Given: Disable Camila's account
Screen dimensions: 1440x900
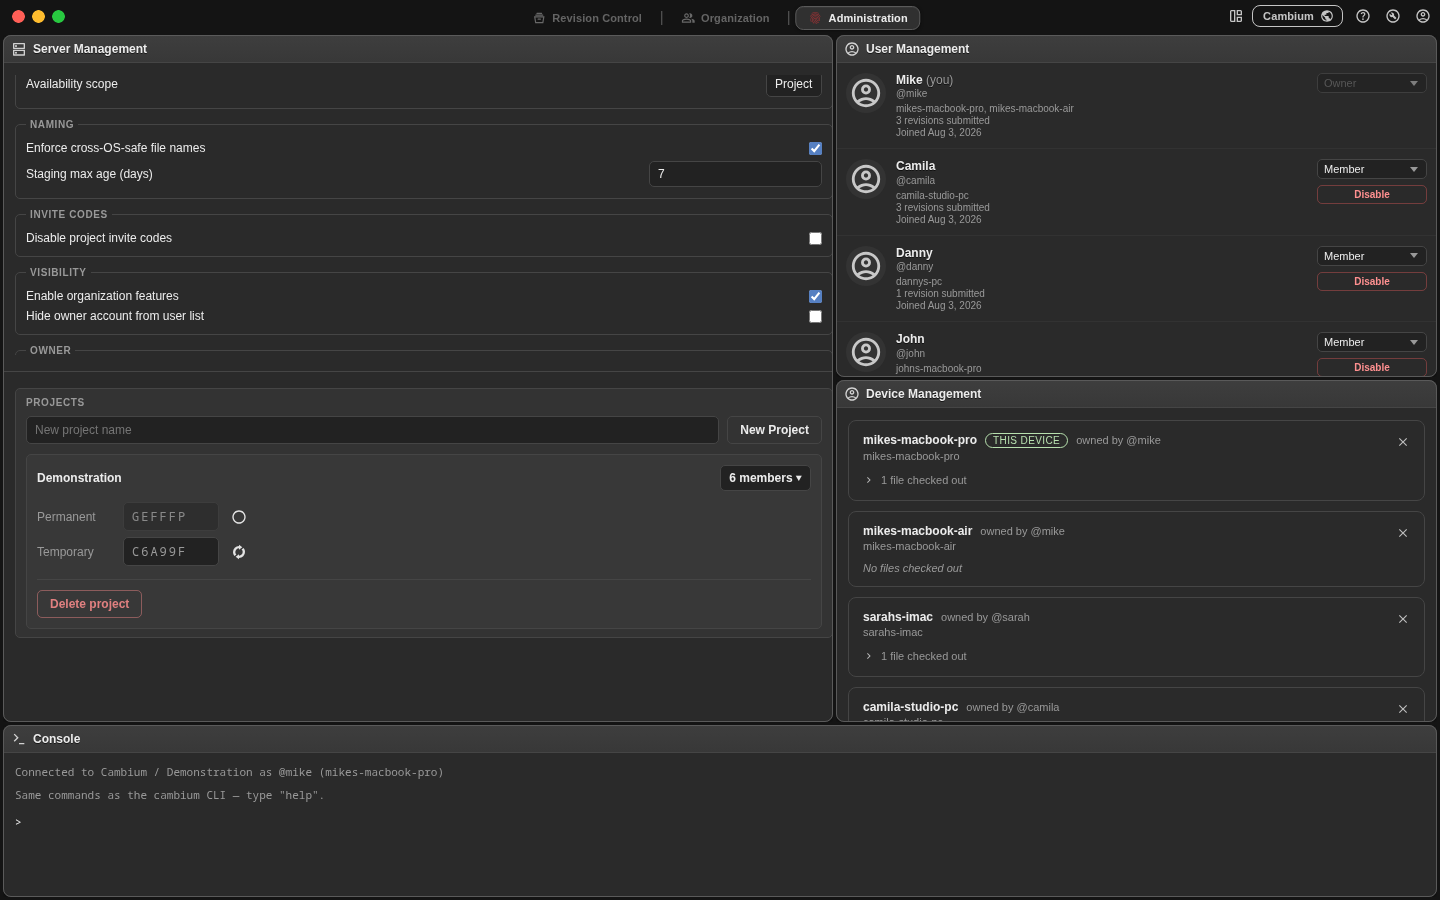Looking at the screenshot, I should pyautogui.click(x=1371, y=194).
